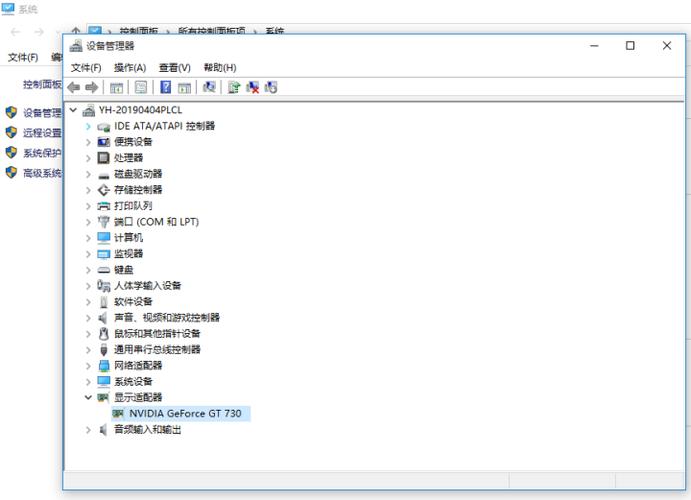Screen dimensions: 691x500
Task: Click the 远程设置 link in System window sidebar
Action: click(42, 133)
